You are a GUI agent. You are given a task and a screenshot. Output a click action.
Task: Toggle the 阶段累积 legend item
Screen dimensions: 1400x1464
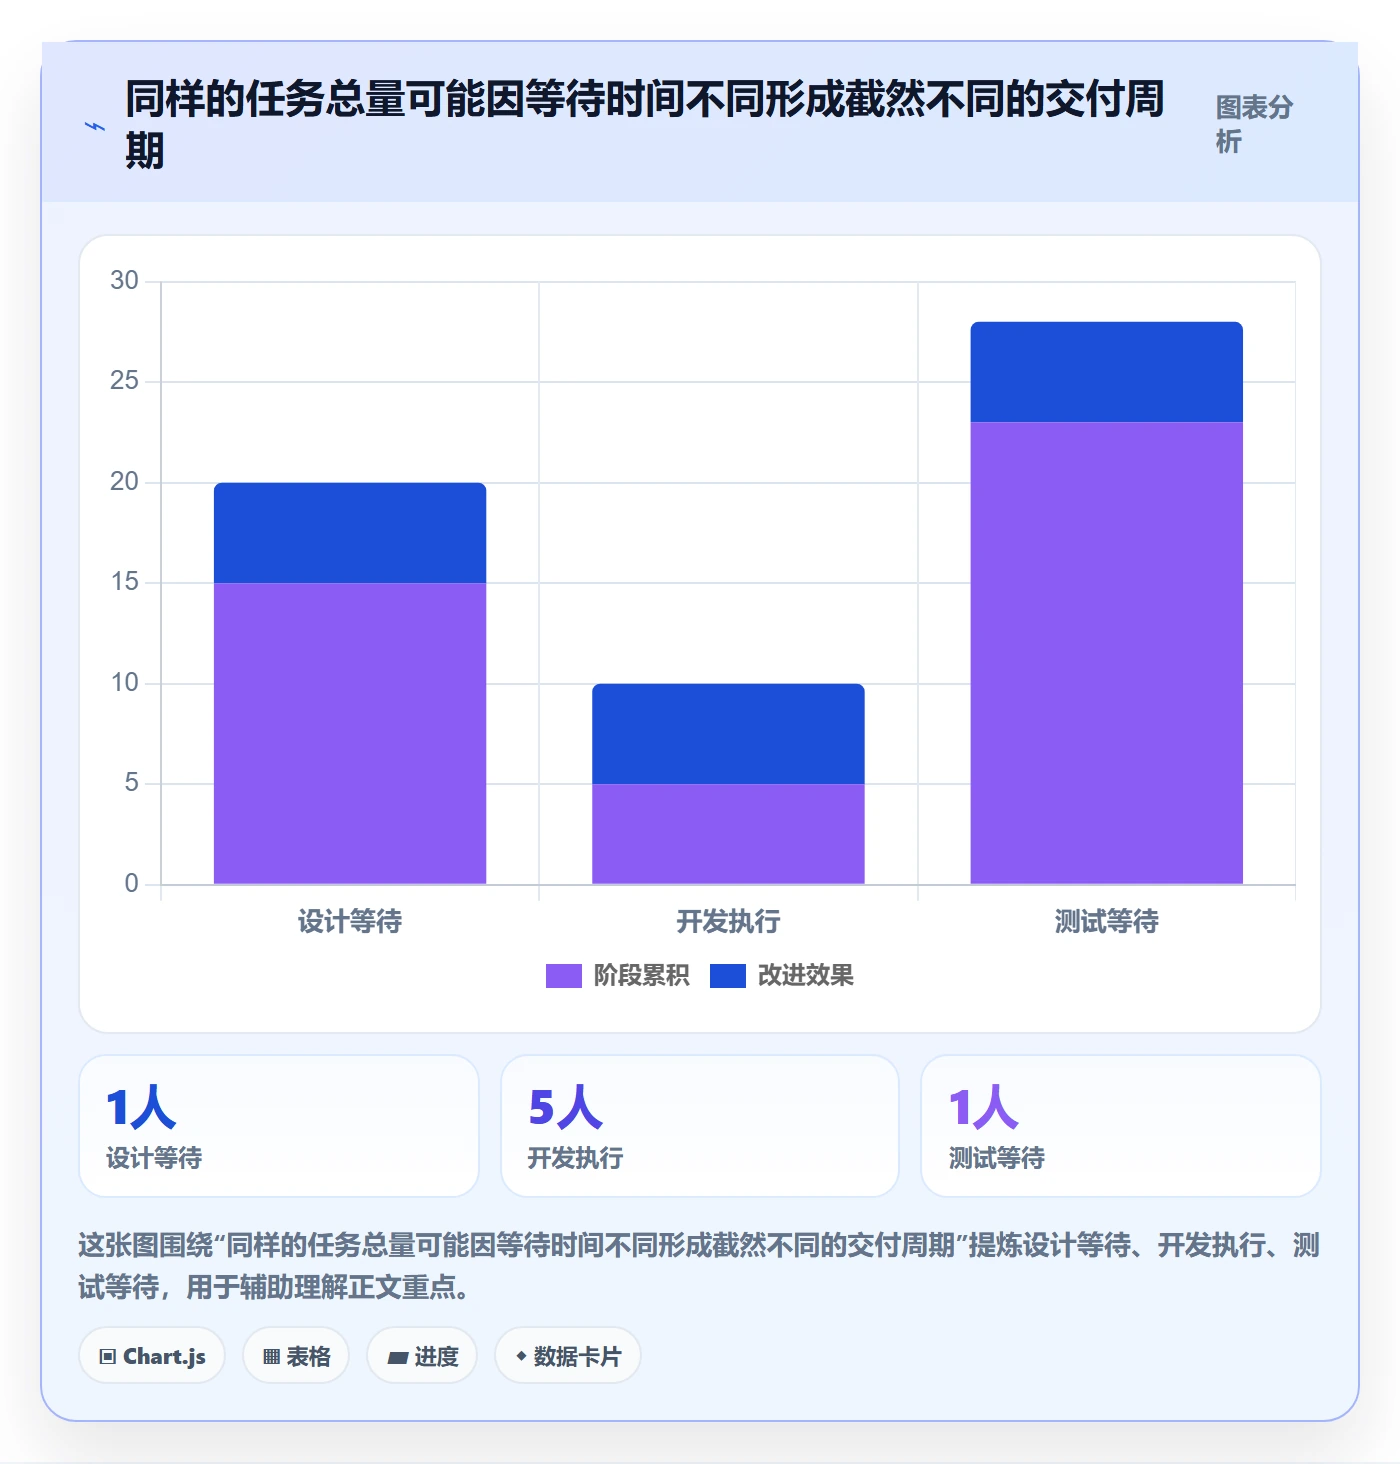[x=617, y=975]
